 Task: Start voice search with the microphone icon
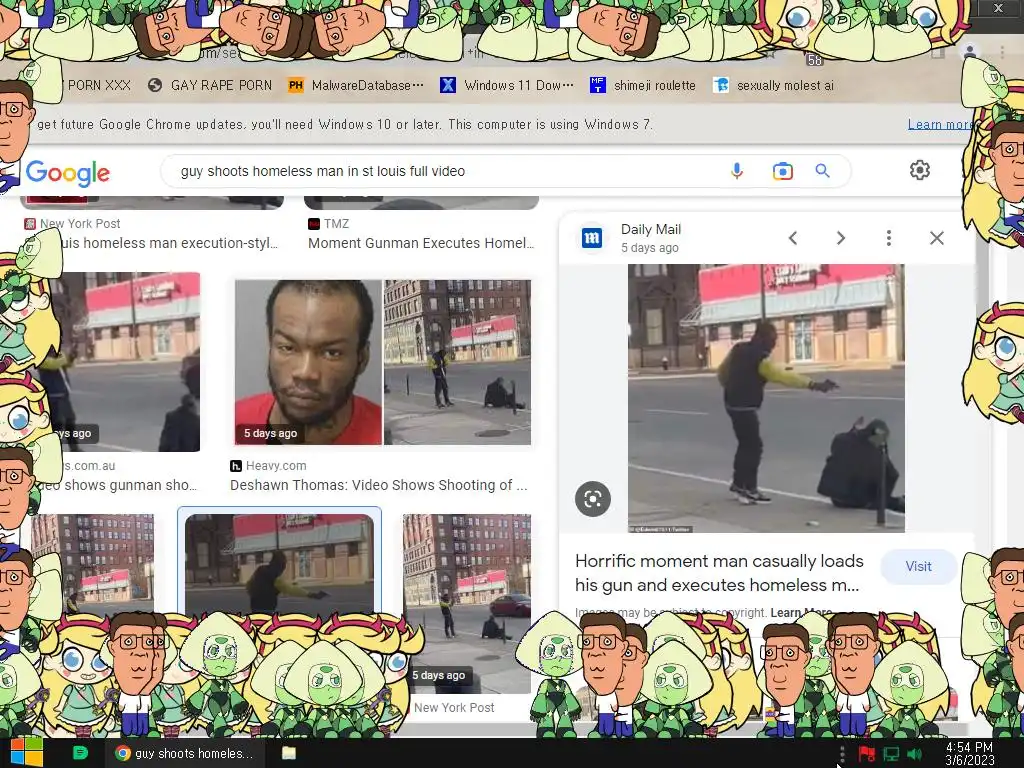pos(737,171)
